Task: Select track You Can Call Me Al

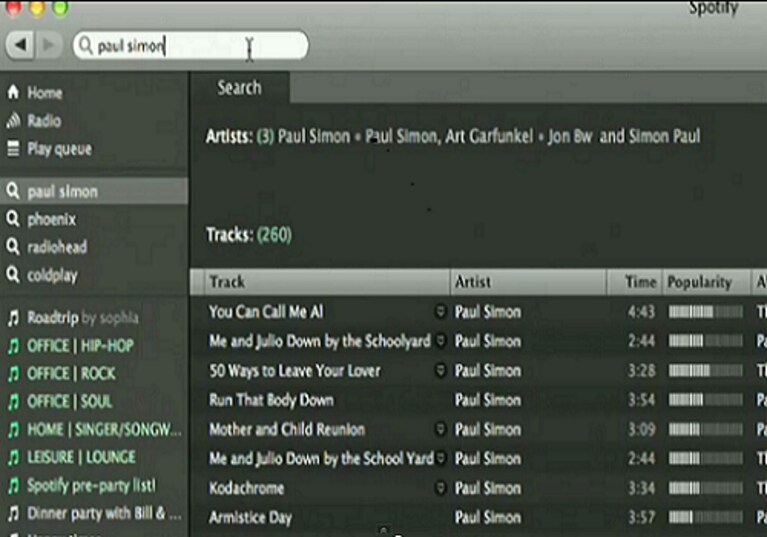Action: [x=266, y=312]
